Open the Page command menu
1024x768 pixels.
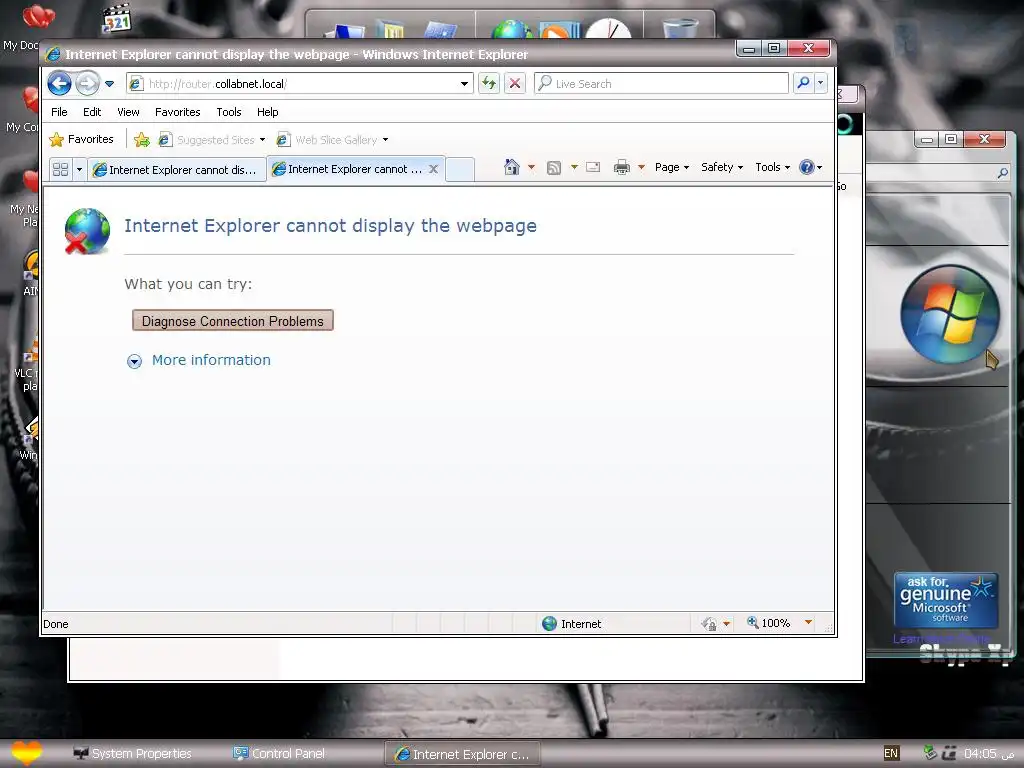[x=672, y=167]
